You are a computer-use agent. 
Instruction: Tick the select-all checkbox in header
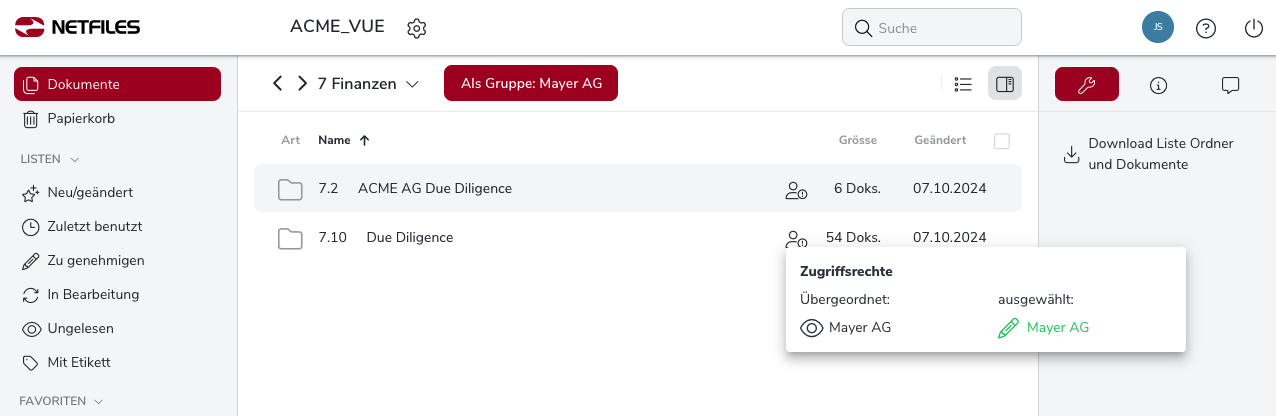point(1002,141)
